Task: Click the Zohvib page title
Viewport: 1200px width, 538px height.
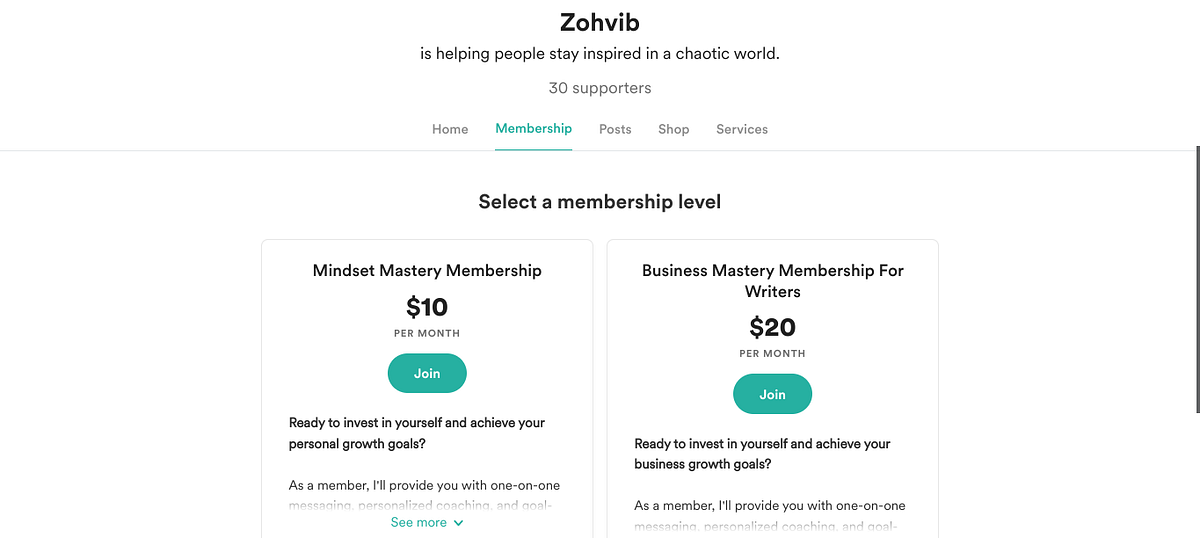Action: click(599, 20)
